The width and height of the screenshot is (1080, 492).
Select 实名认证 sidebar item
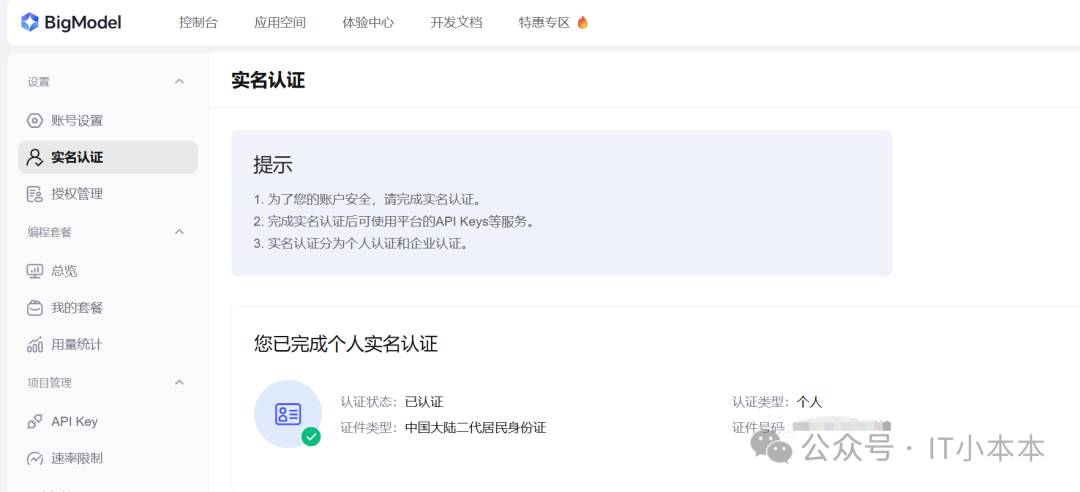[108, 157]
